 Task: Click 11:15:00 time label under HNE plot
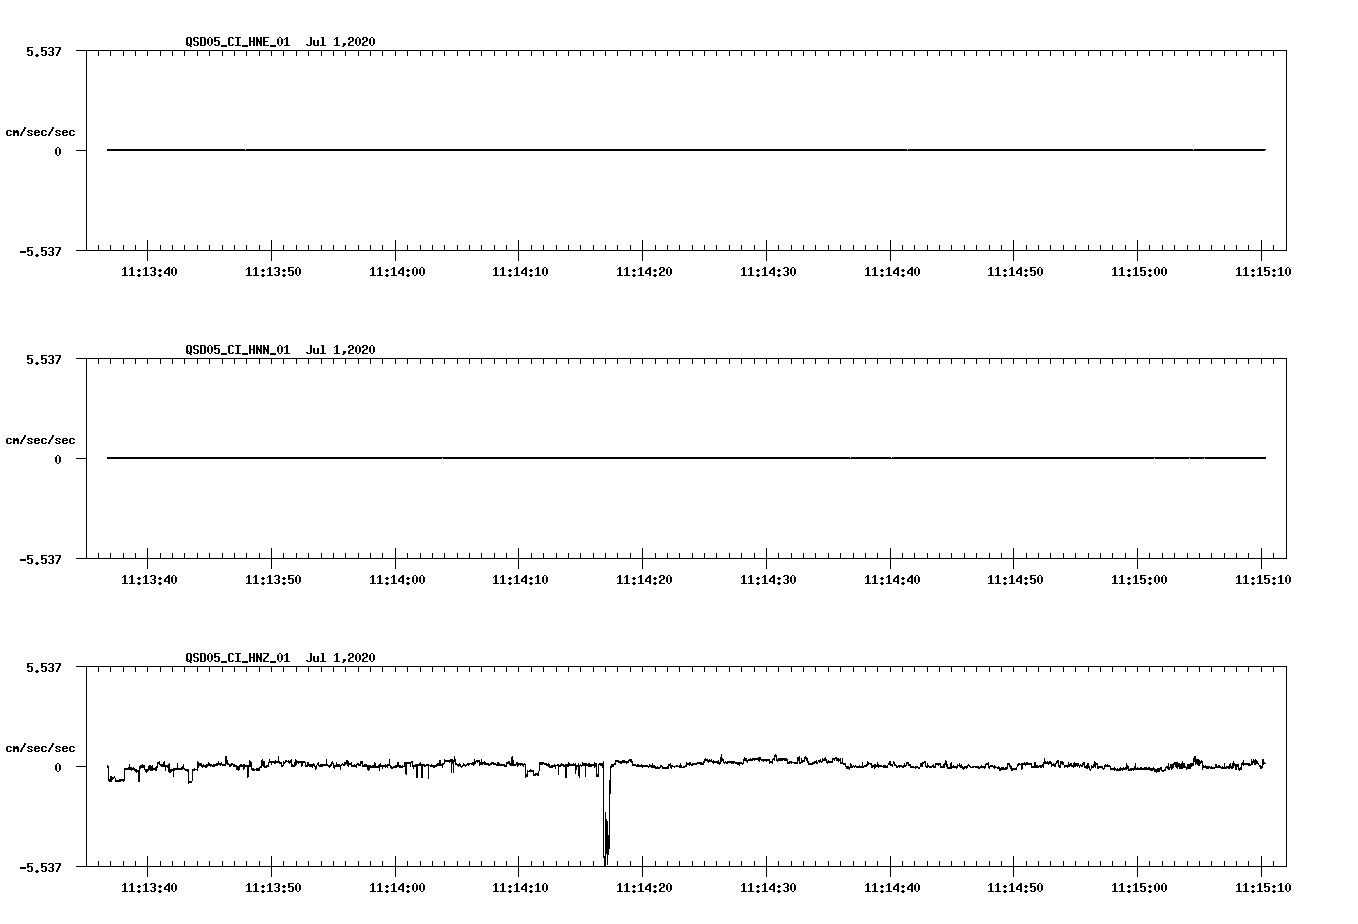1139,272
